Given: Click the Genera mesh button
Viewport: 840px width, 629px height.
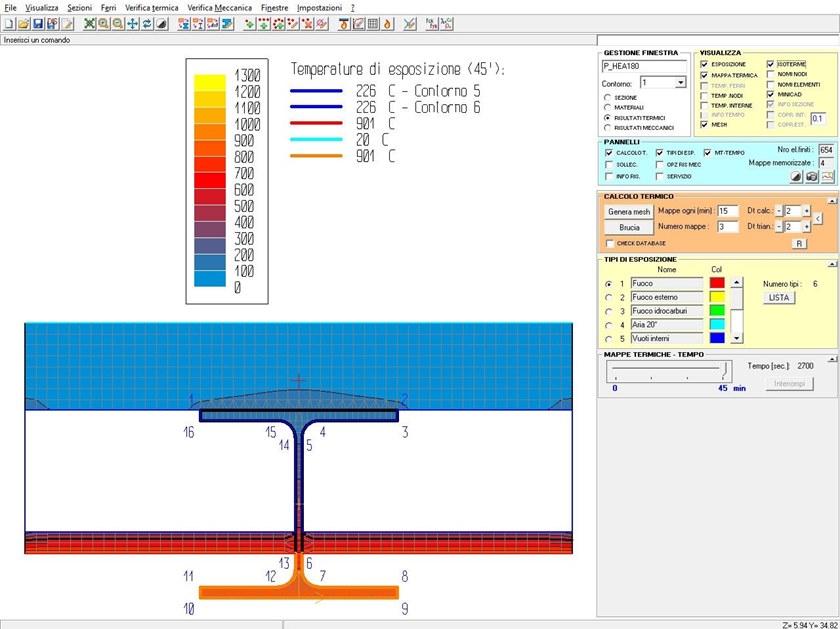Looking at the screenshot, I should click(629, 211).
